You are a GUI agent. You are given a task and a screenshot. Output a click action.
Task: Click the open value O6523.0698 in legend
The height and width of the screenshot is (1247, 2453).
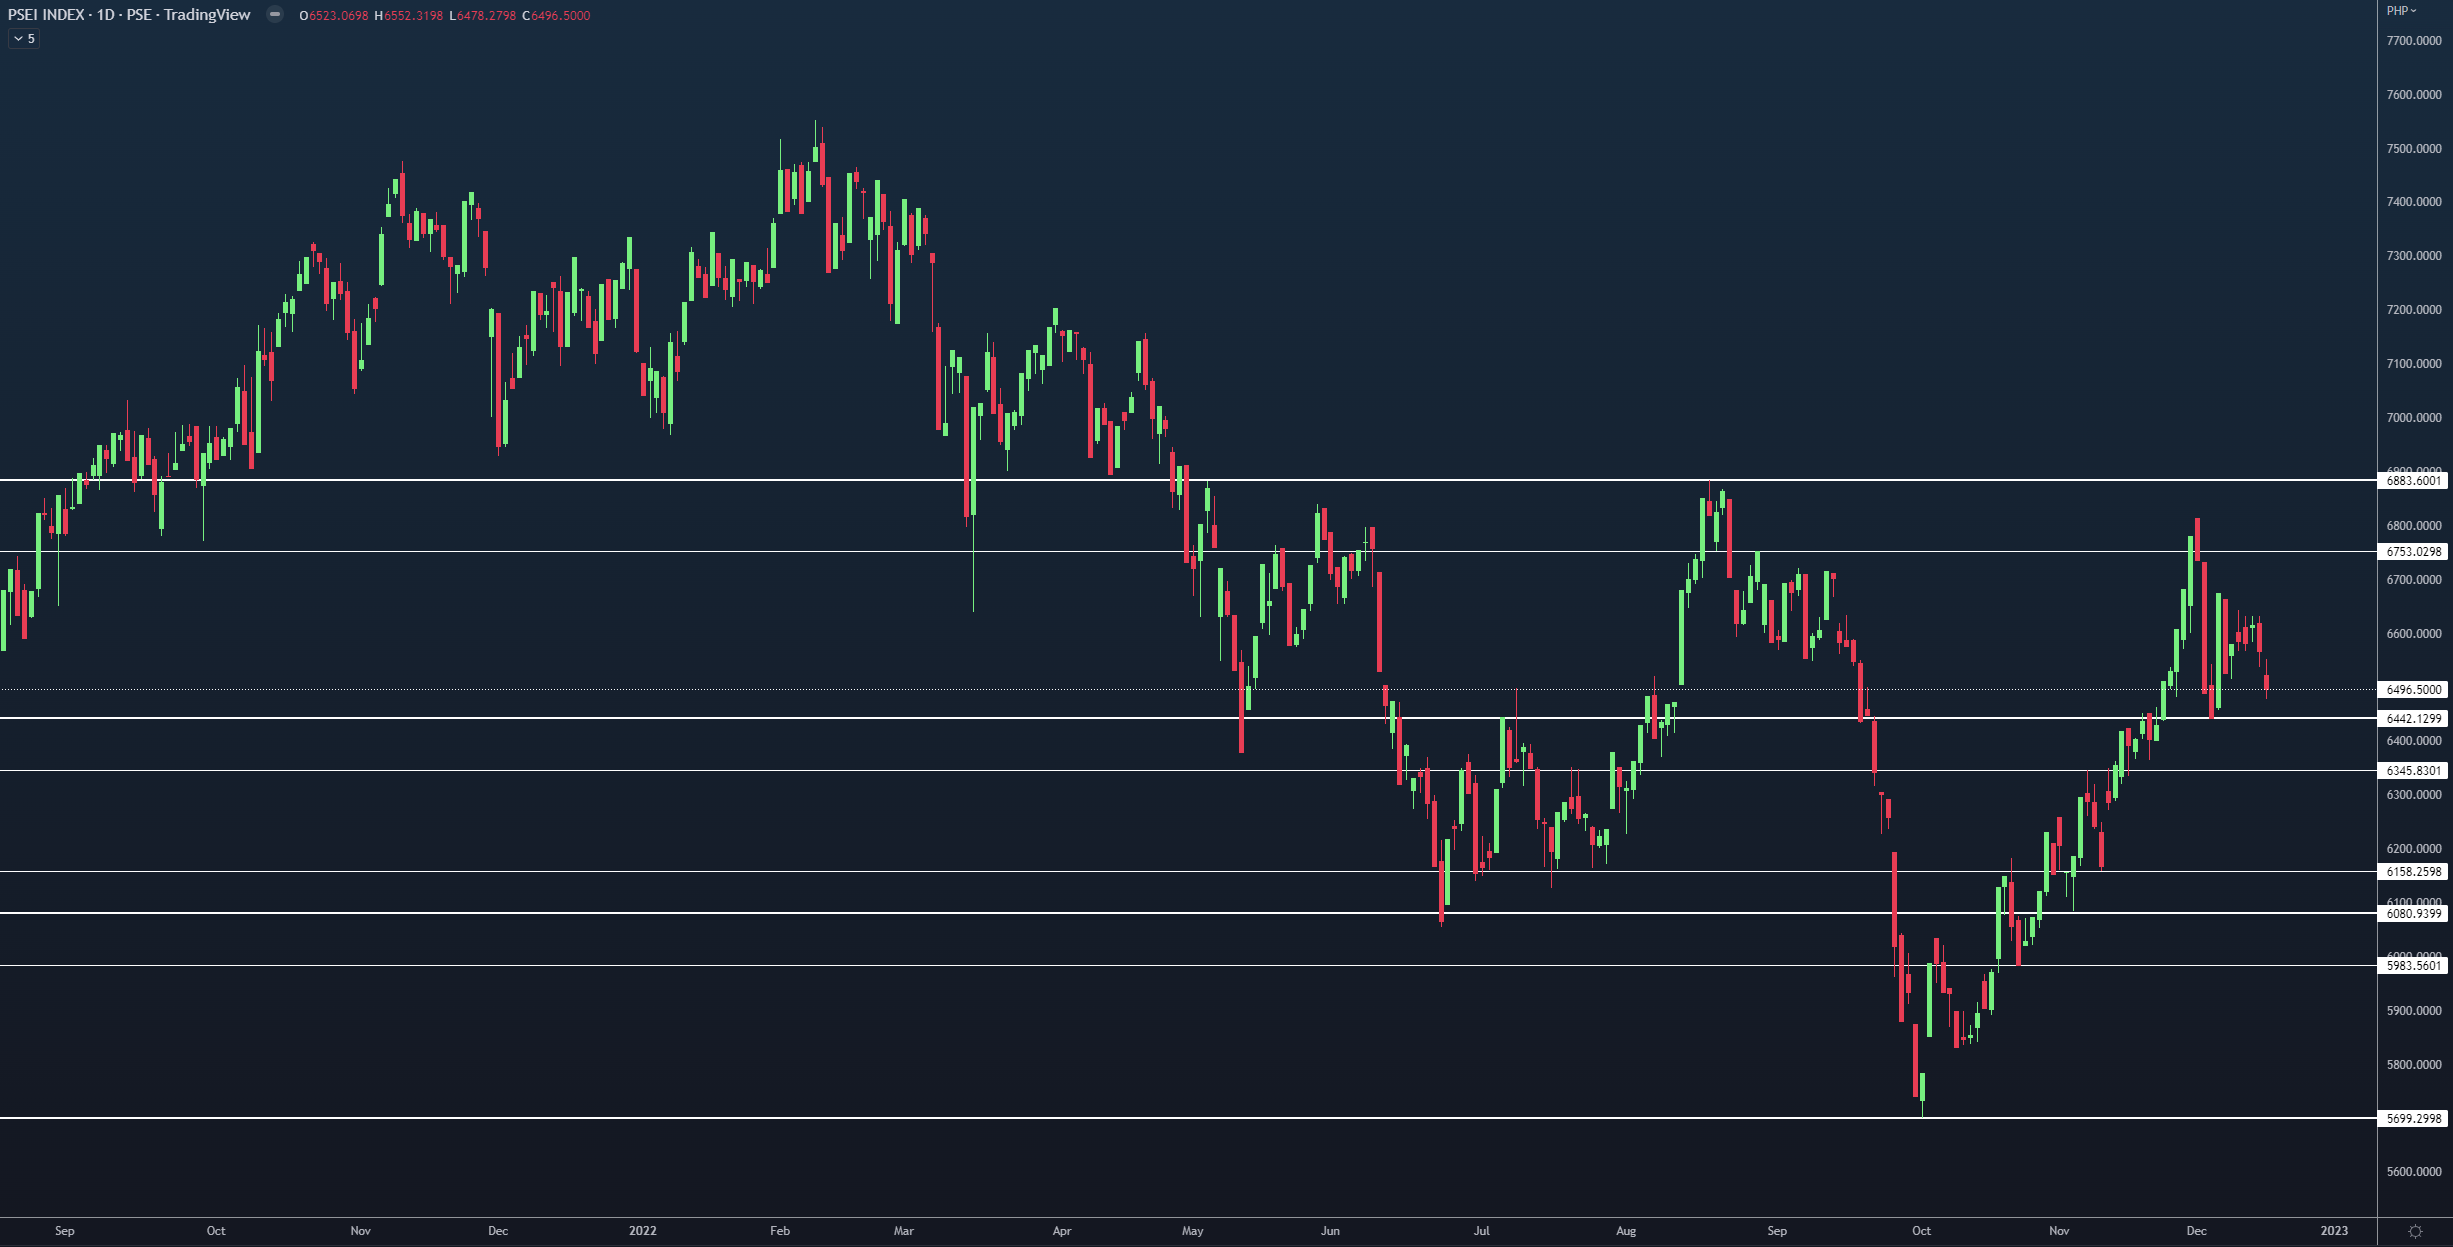334,16
